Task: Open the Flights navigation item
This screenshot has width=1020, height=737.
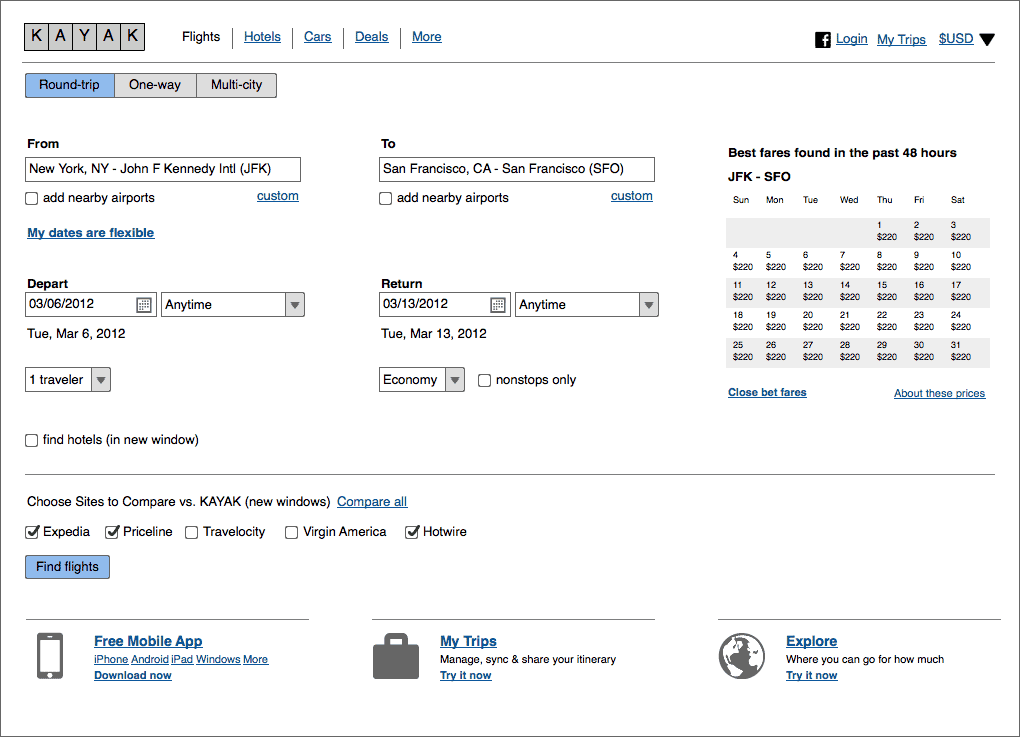Action: 201,37
